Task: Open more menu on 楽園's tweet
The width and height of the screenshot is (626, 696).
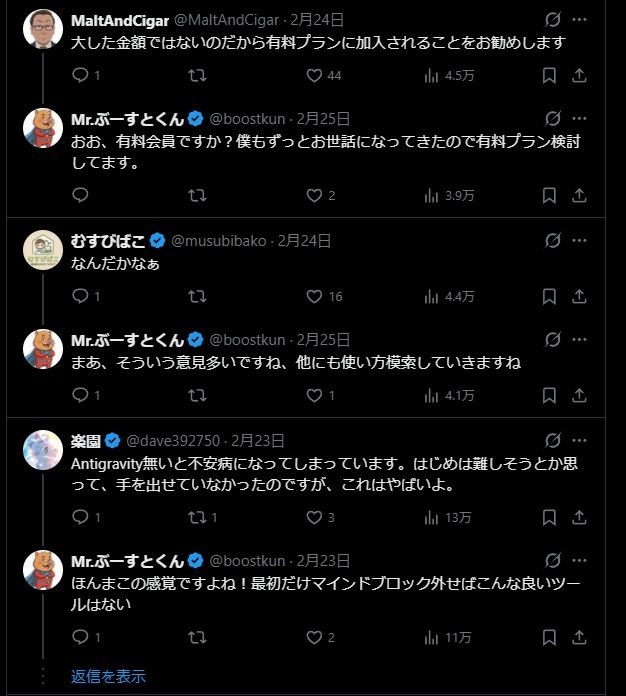Action: tap(579, 441)
